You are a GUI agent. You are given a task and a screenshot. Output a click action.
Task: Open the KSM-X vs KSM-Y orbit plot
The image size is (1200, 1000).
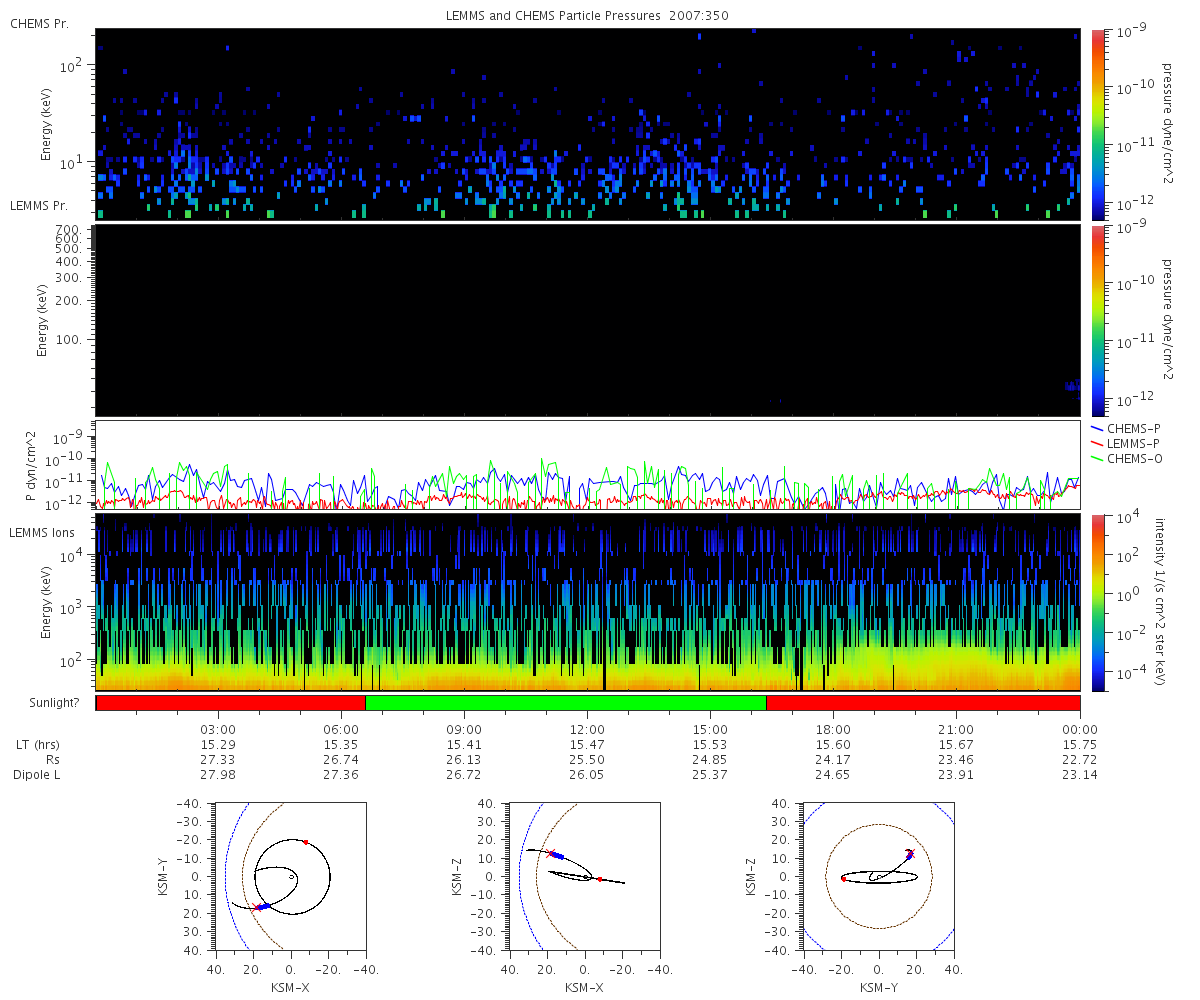(x=290, y=876)
